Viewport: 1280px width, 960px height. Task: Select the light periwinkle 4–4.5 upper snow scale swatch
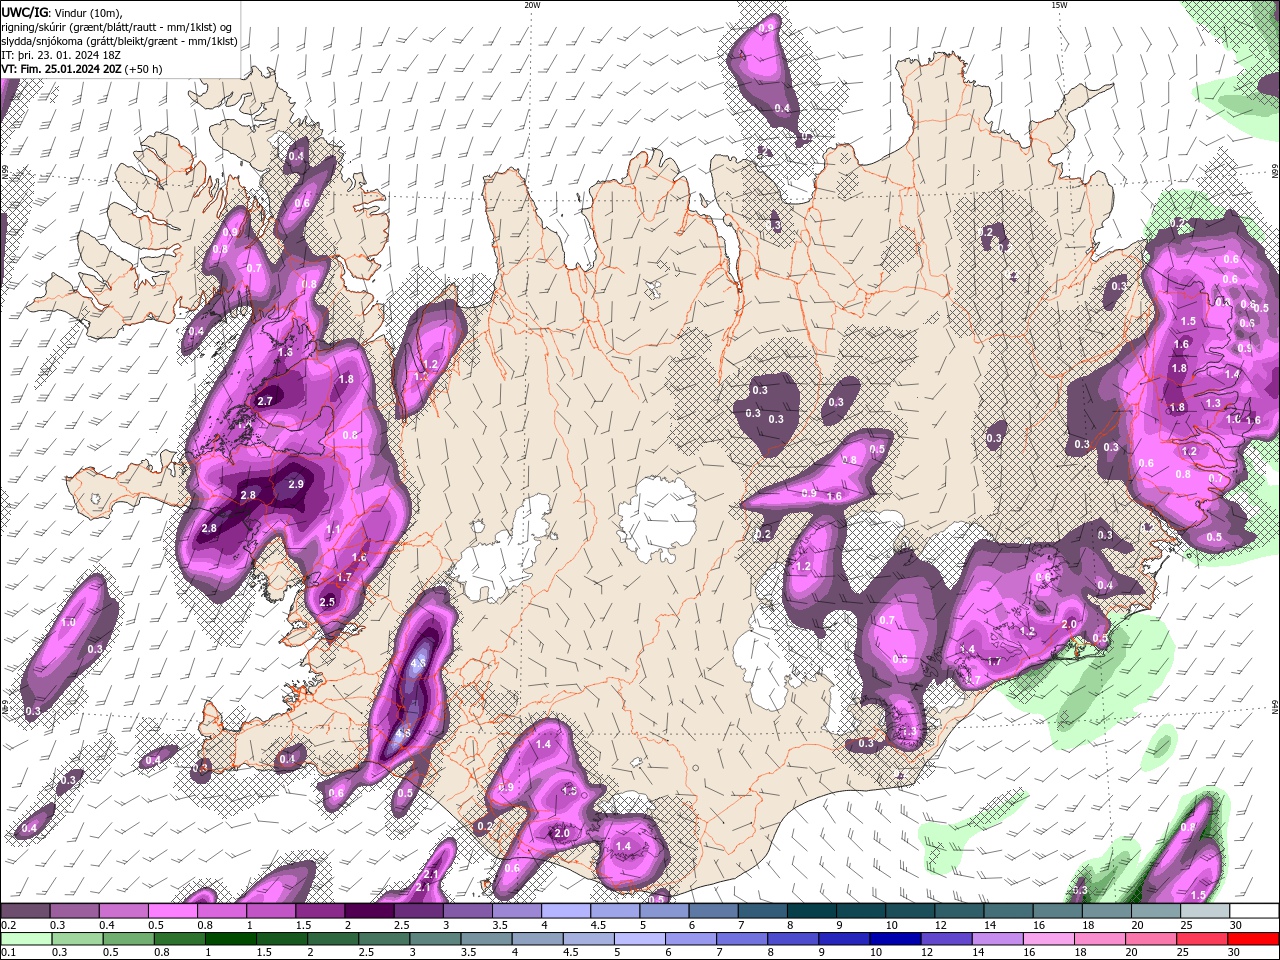565,911
